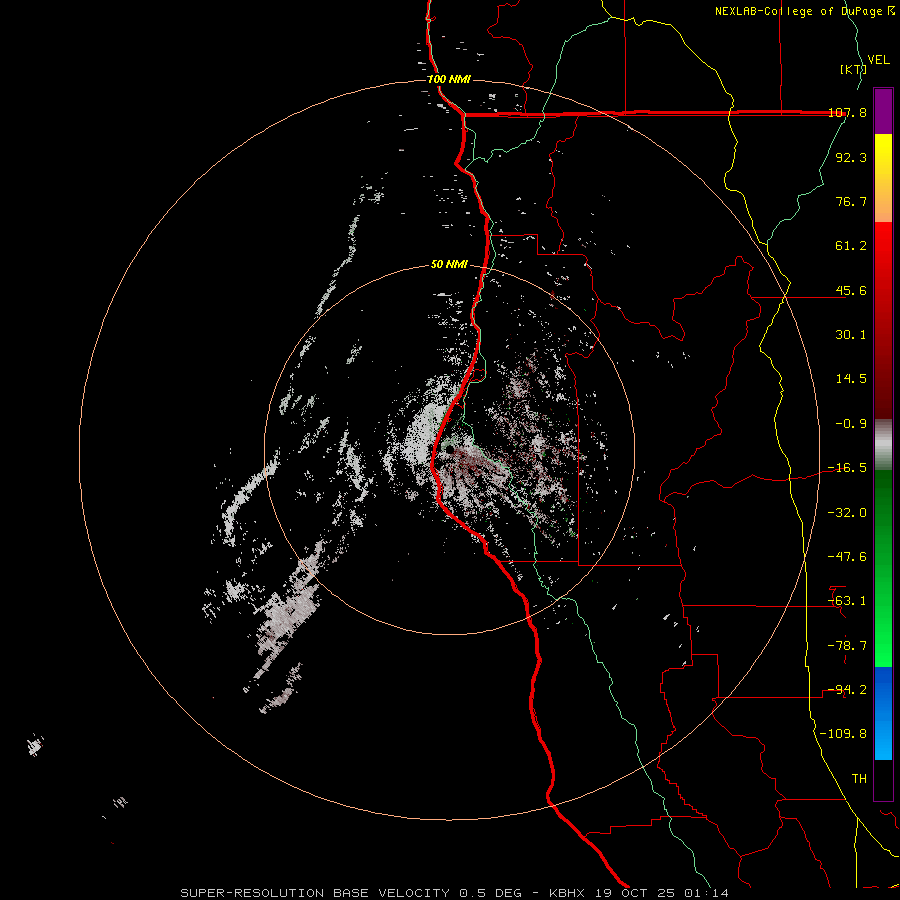Click the 76.7 velocity scale value
This screenshot has width=900, height=900.
tap(851, 201)
